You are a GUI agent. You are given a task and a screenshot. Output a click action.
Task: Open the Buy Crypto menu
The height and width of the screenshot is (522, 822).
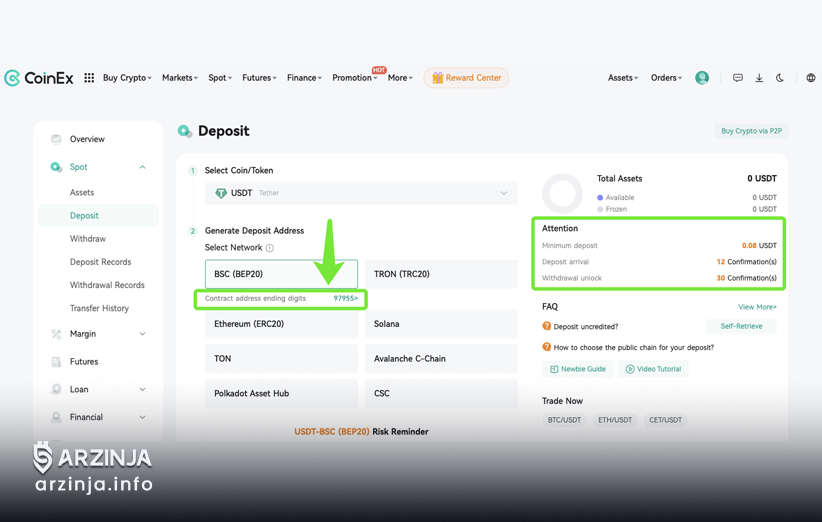point(127,78)
